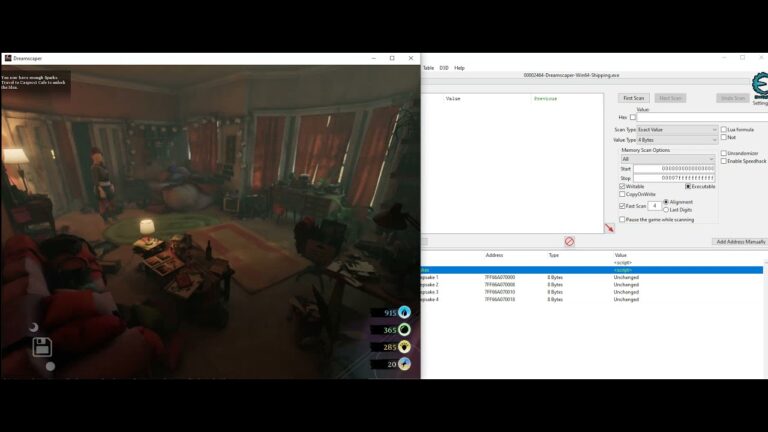Click the Dreamscaper app icon in title bar
The height and width of the screenshot is (432, 768).
(x=8, y=58)
